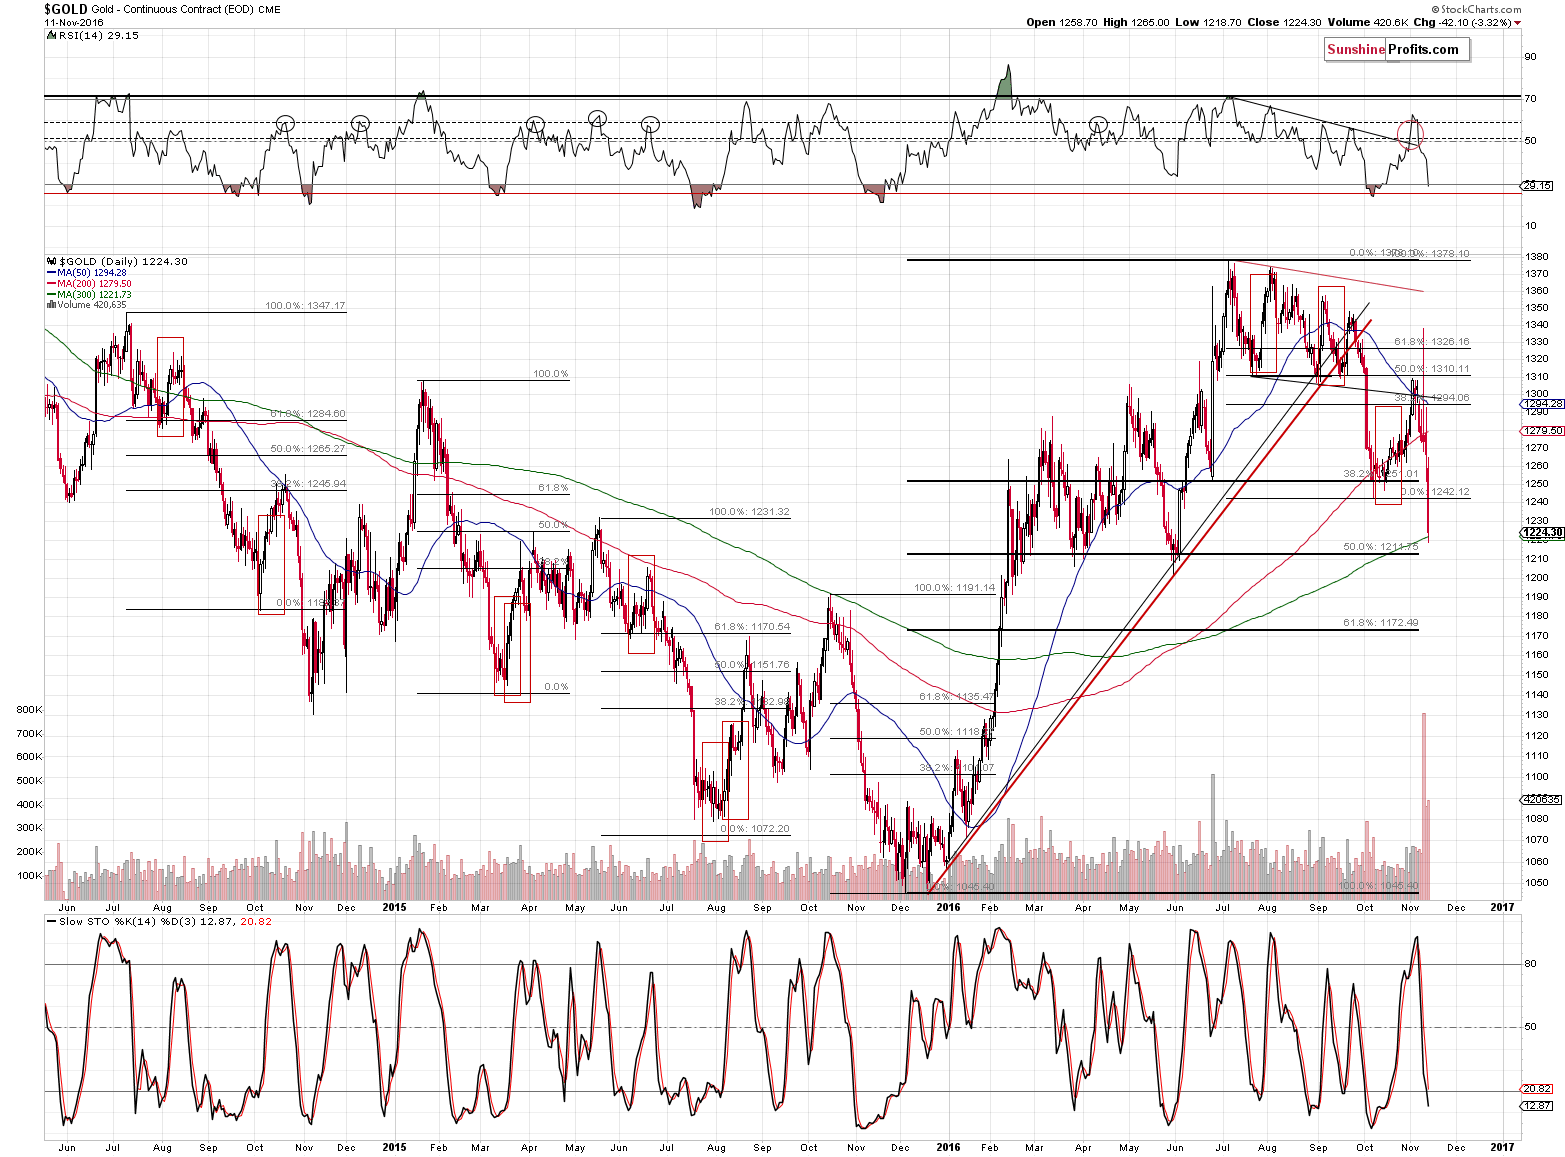
Task: Click "MA(50) 1294.28" legend text
Action: click(92, 273)
